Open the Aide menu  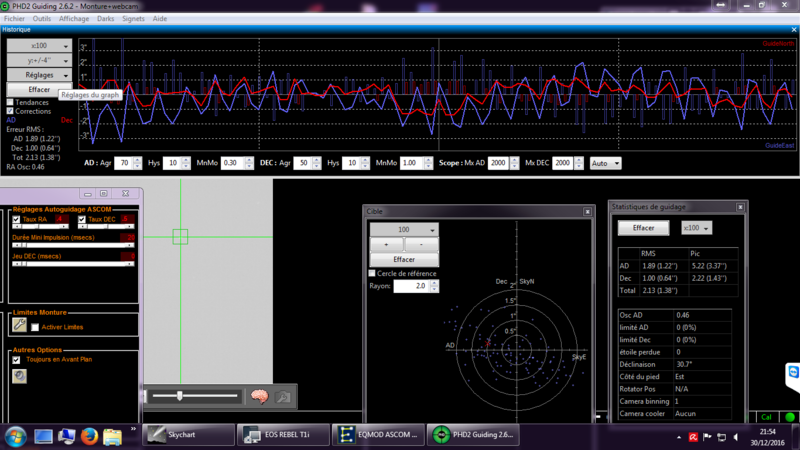160,18
